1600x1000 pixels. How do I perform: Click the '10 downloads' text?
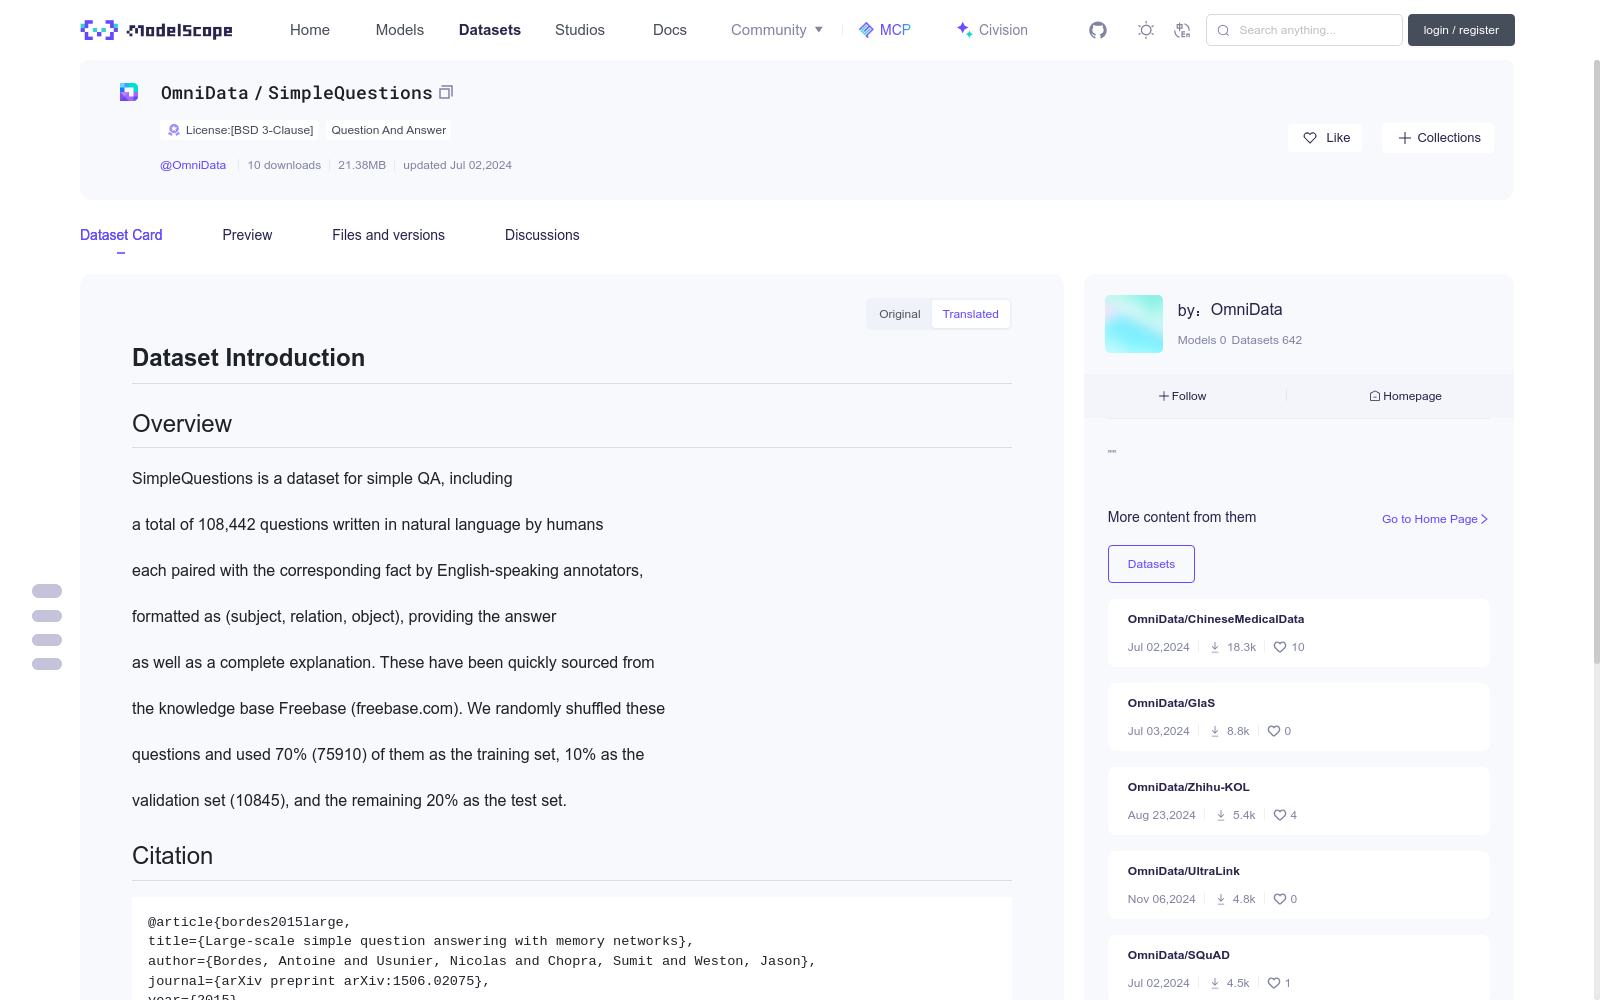point(284,165)
